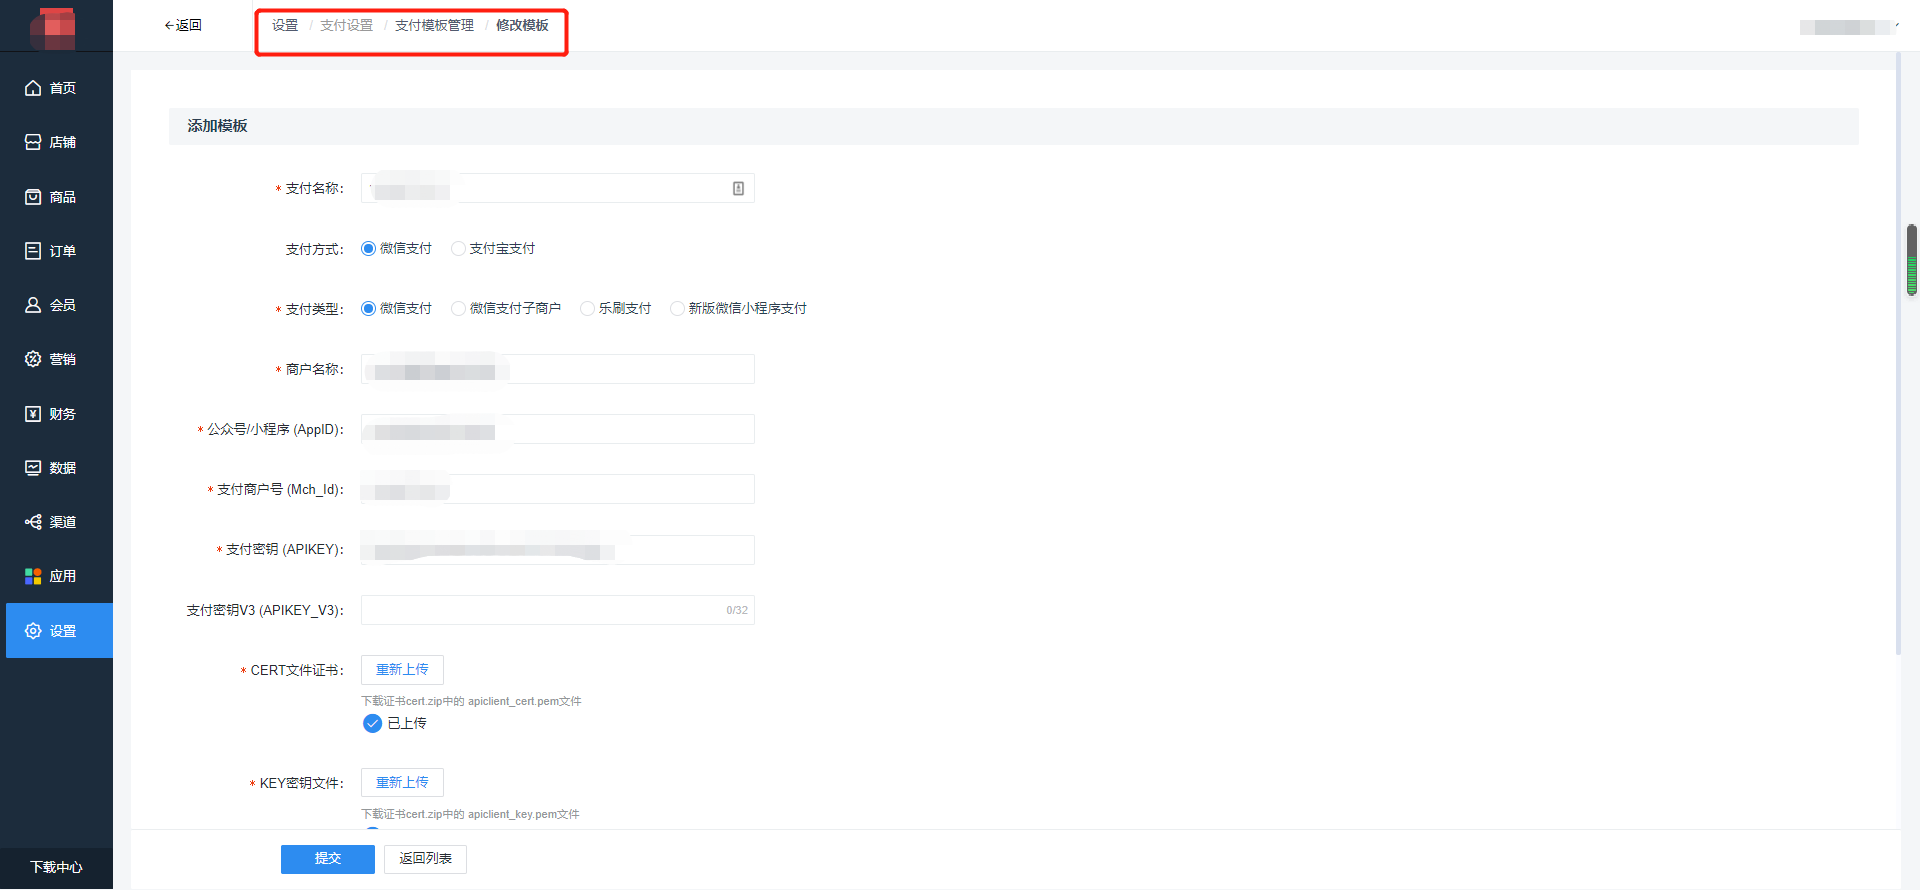
Task: Click the 返回列表 button
Action: pos(425,859)
